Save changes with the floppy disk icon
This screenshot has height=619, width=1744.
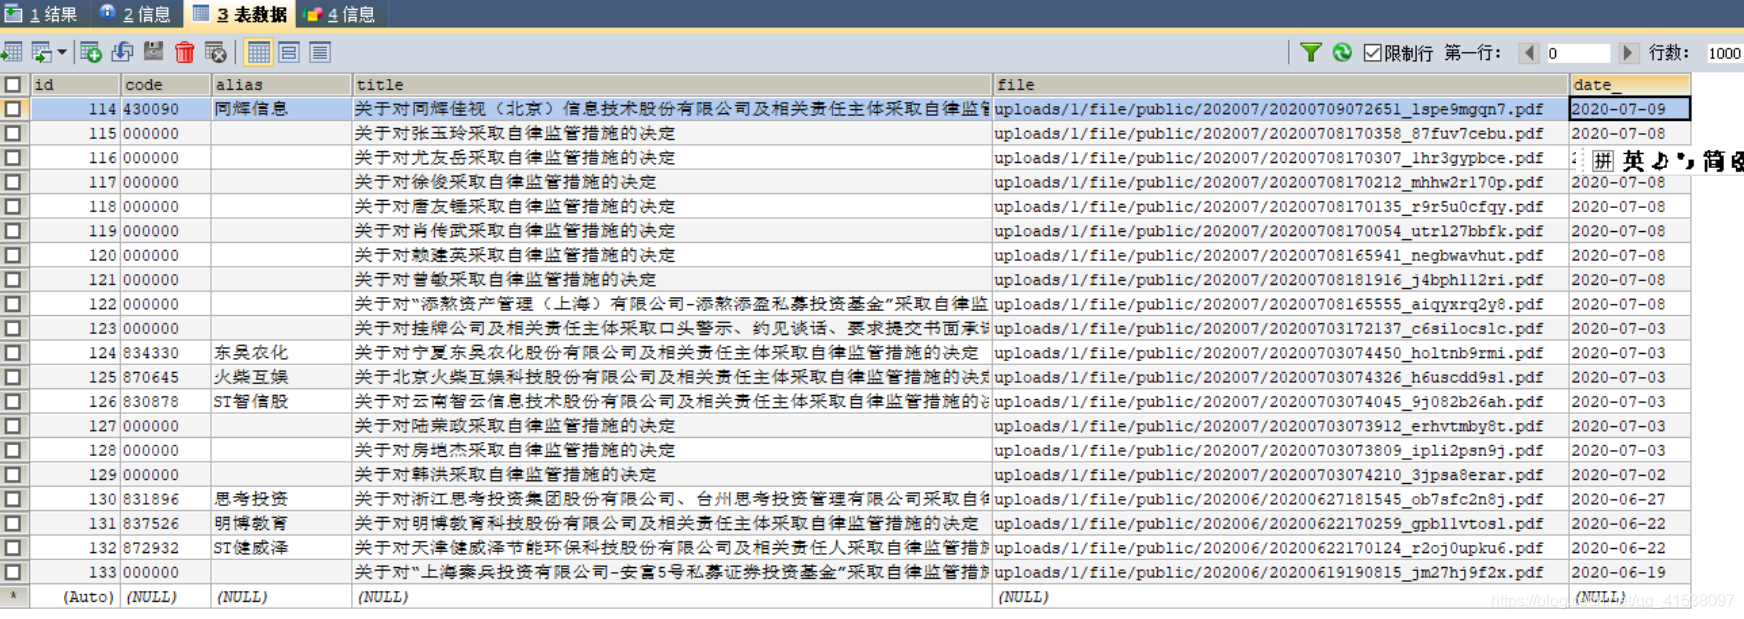tap(153, 52)
